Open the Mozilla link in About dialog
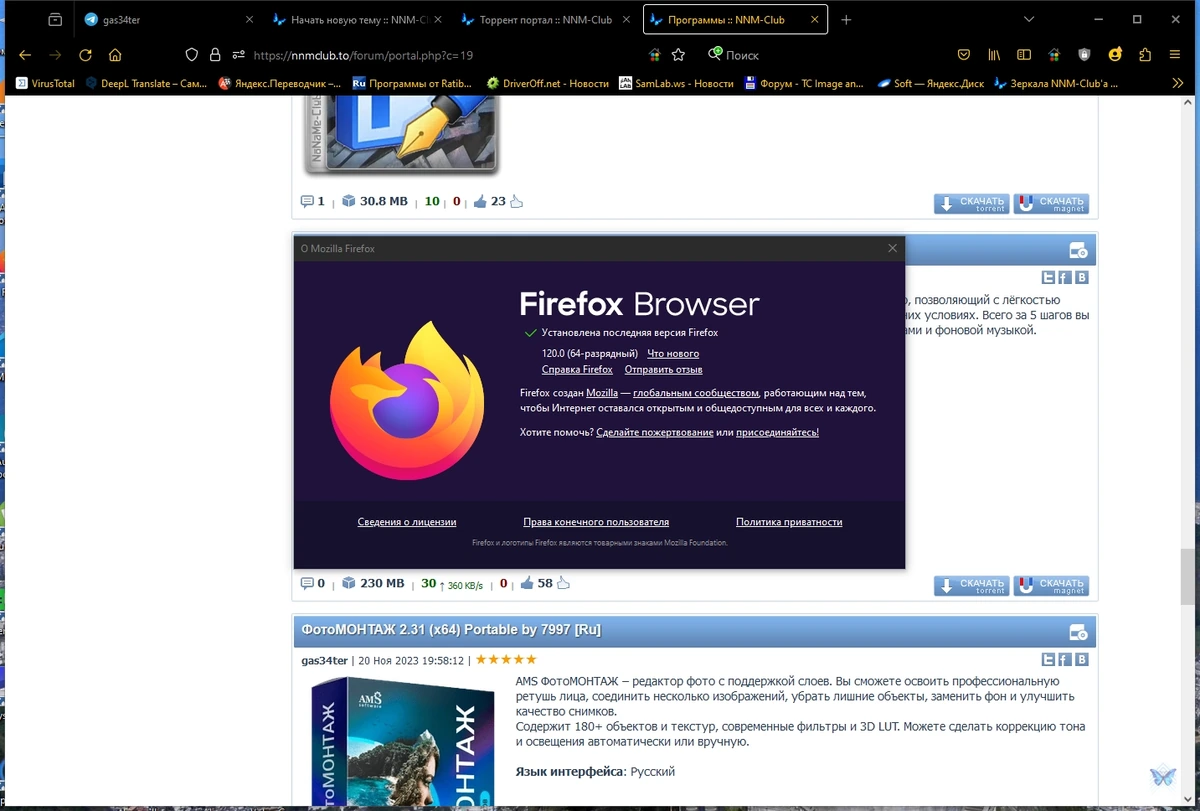The height and width of the screenshot is (811, 1200). click(602, 393)
